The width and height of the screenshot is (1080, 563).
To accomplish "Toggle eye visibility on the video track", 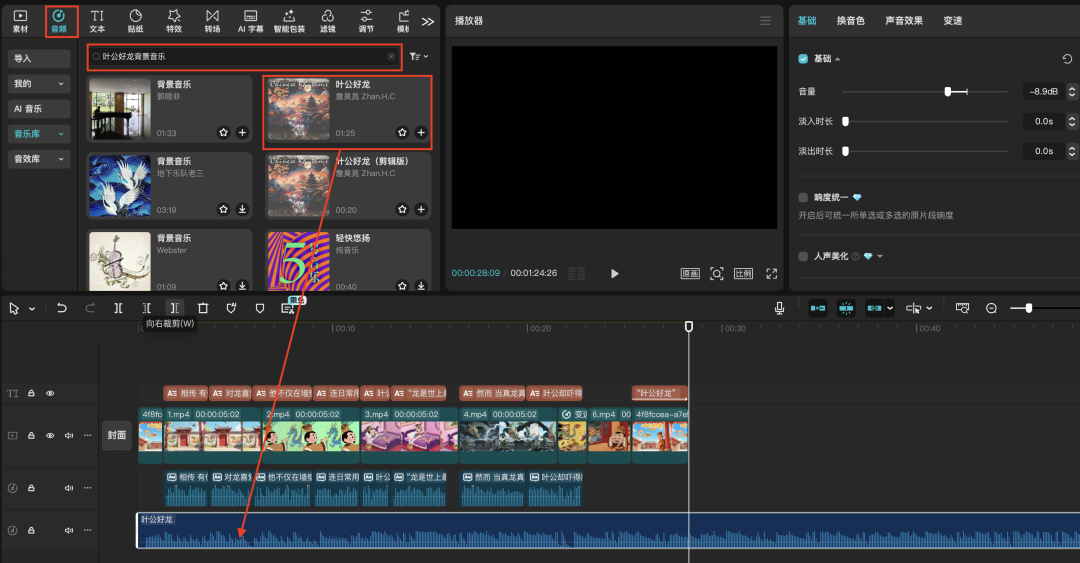I will click(50, 436).
